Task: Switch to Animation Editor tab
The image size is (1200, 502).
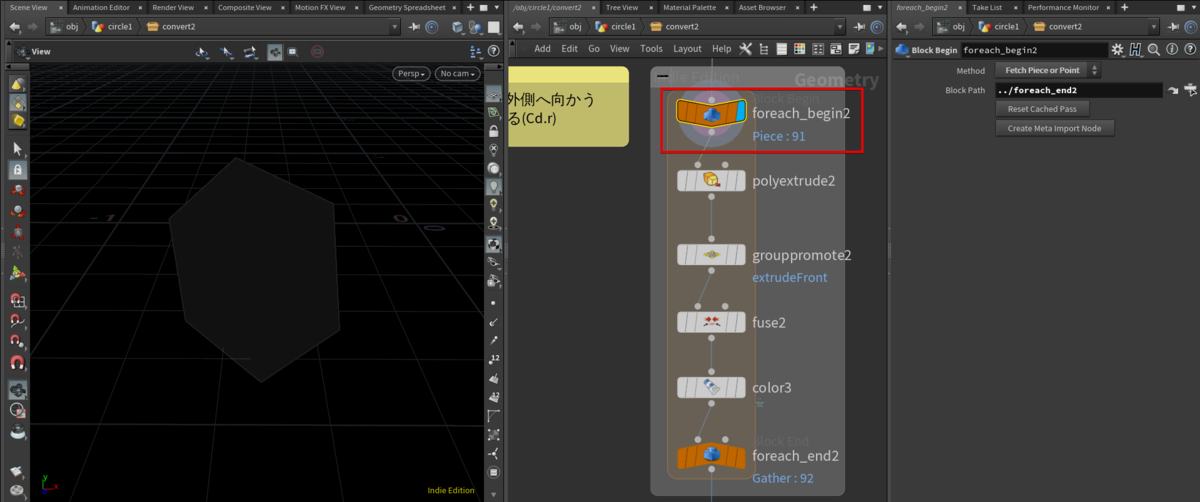Action: [x=101, y=7]
